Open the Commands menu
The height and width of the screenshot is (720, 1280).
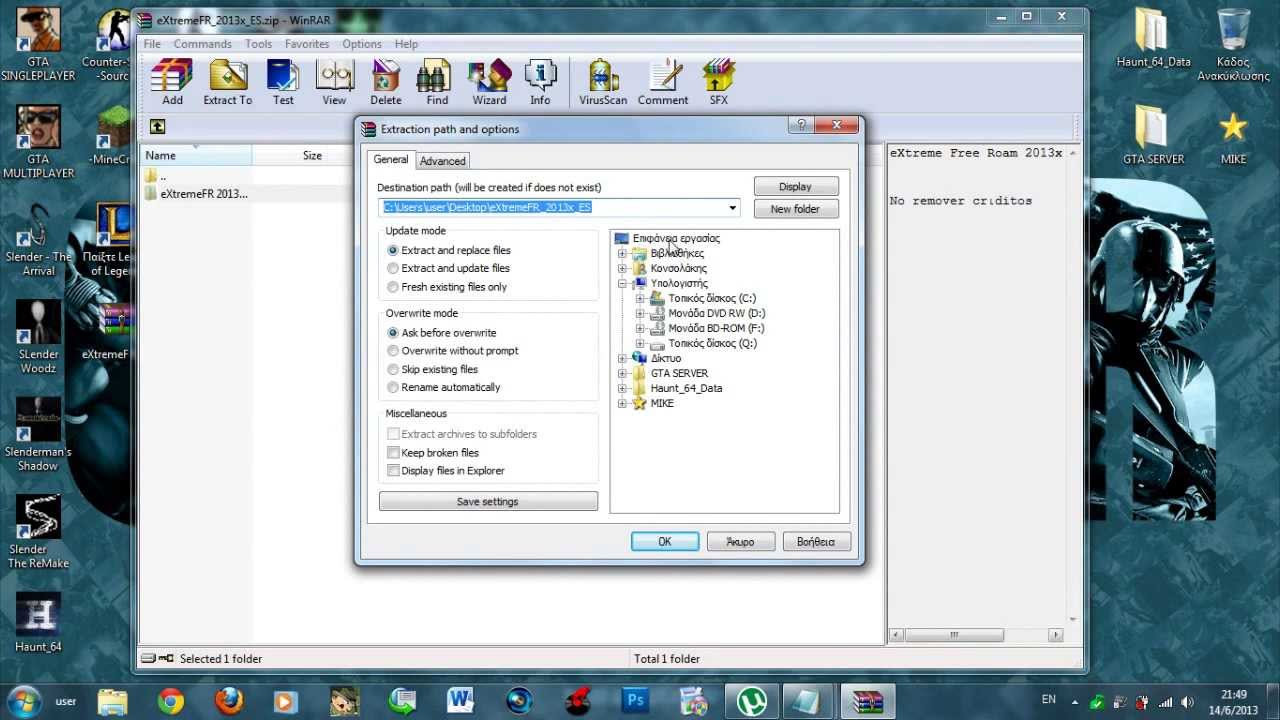point(202,44)
